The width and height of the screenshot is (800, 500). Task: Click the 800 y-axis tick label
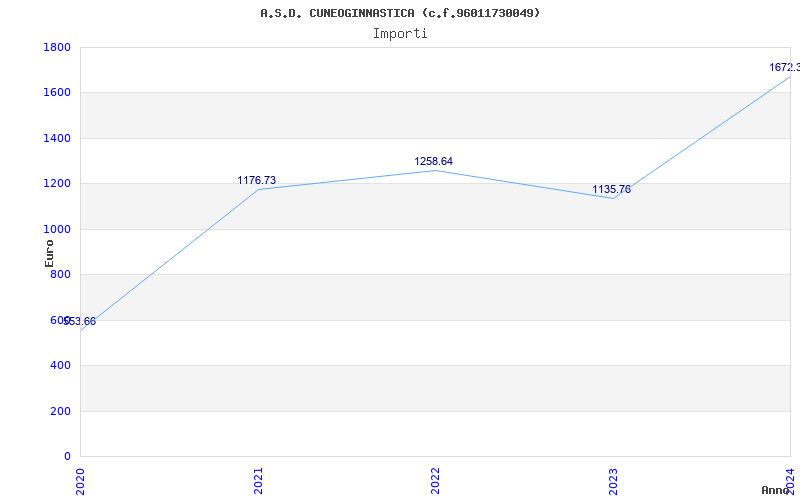point(60,275)
